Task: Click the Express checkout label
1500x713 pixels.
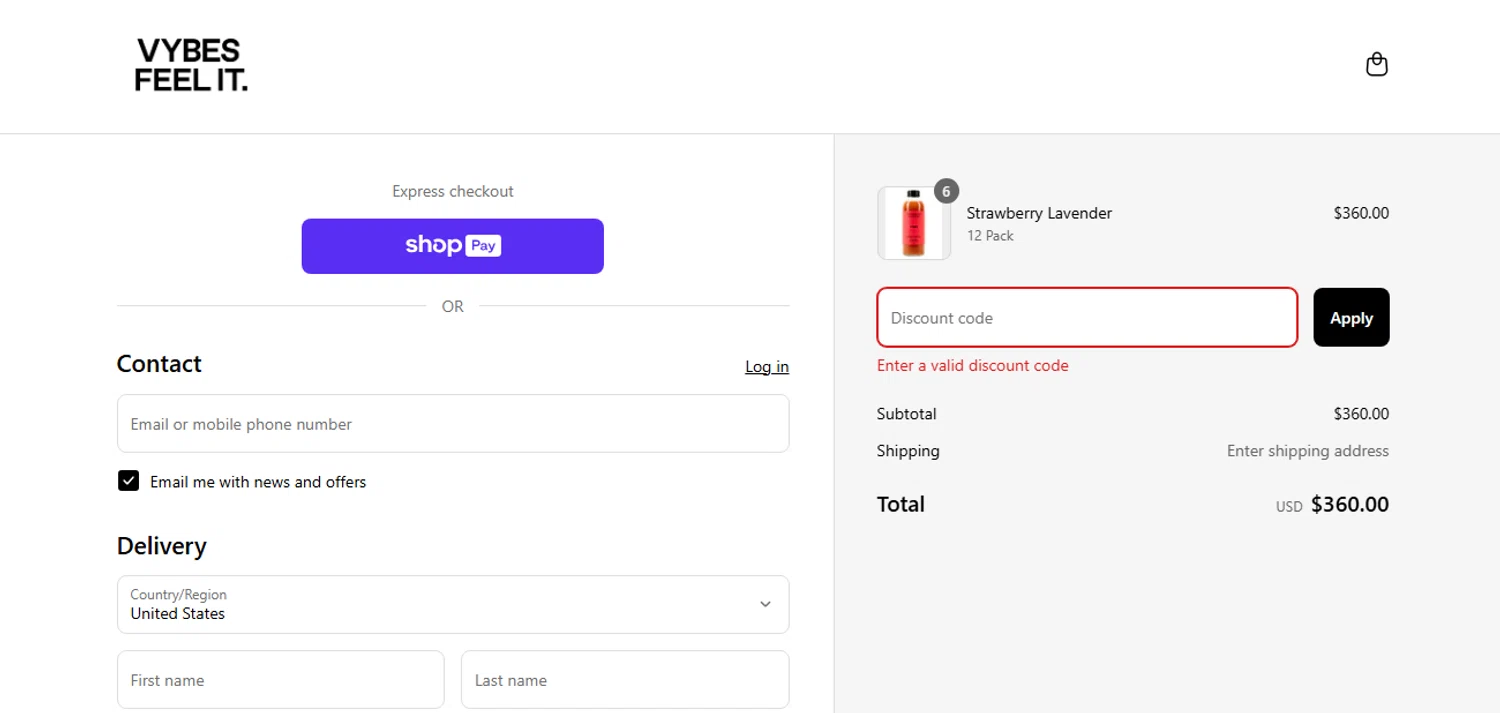Action: coord(452,191)
